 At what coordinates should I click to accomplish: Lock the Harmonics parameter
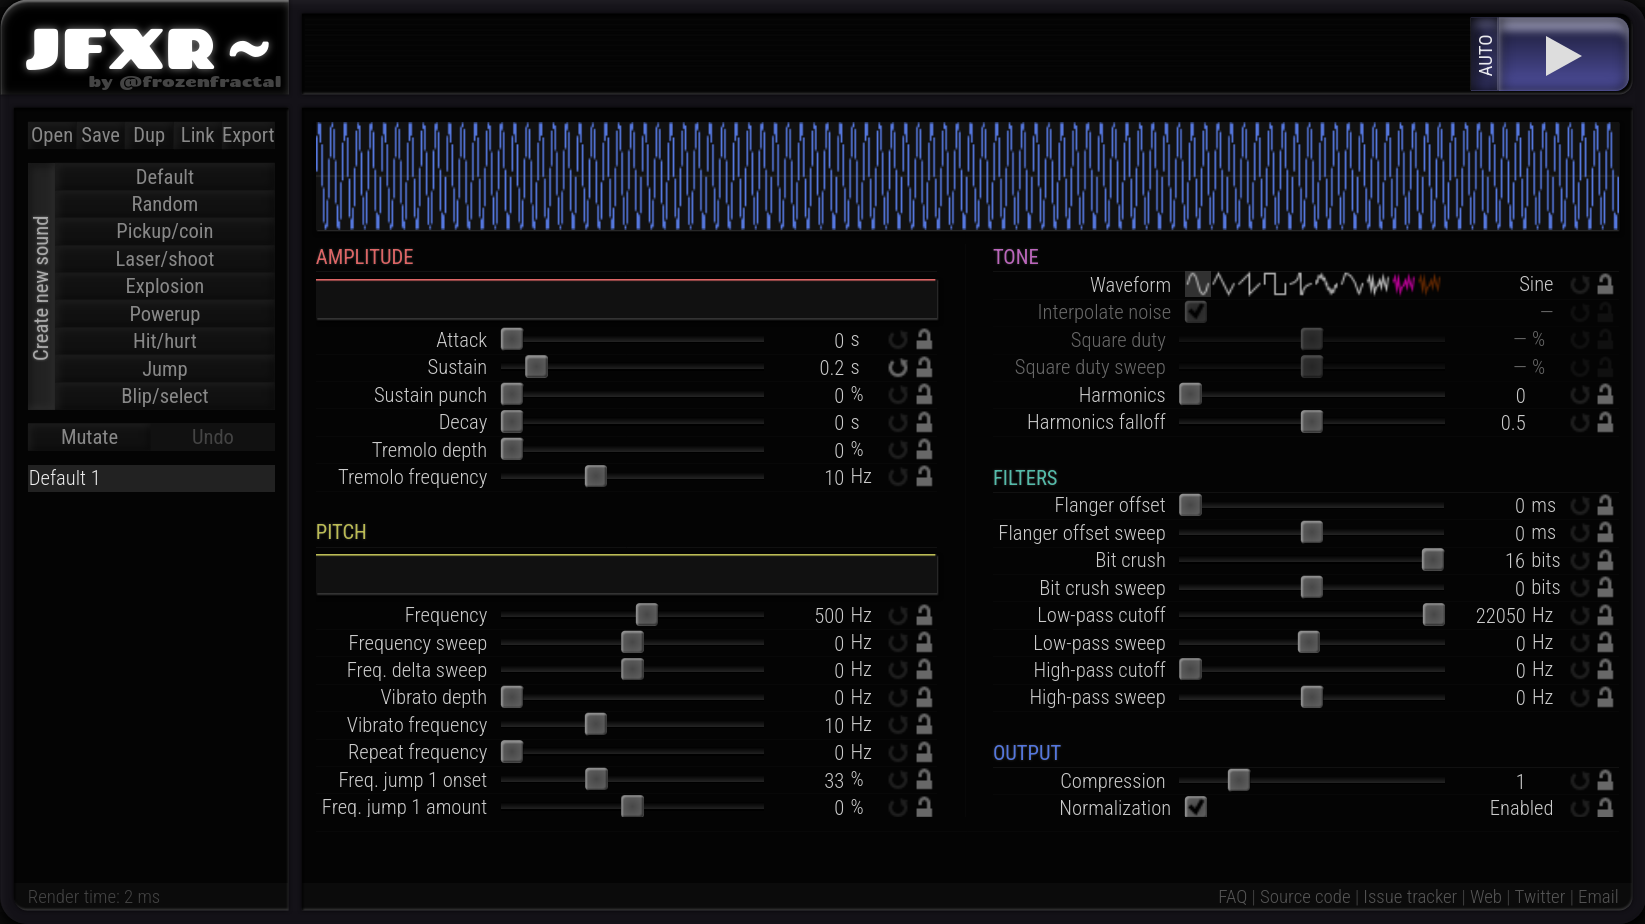tap(1605, 395)
